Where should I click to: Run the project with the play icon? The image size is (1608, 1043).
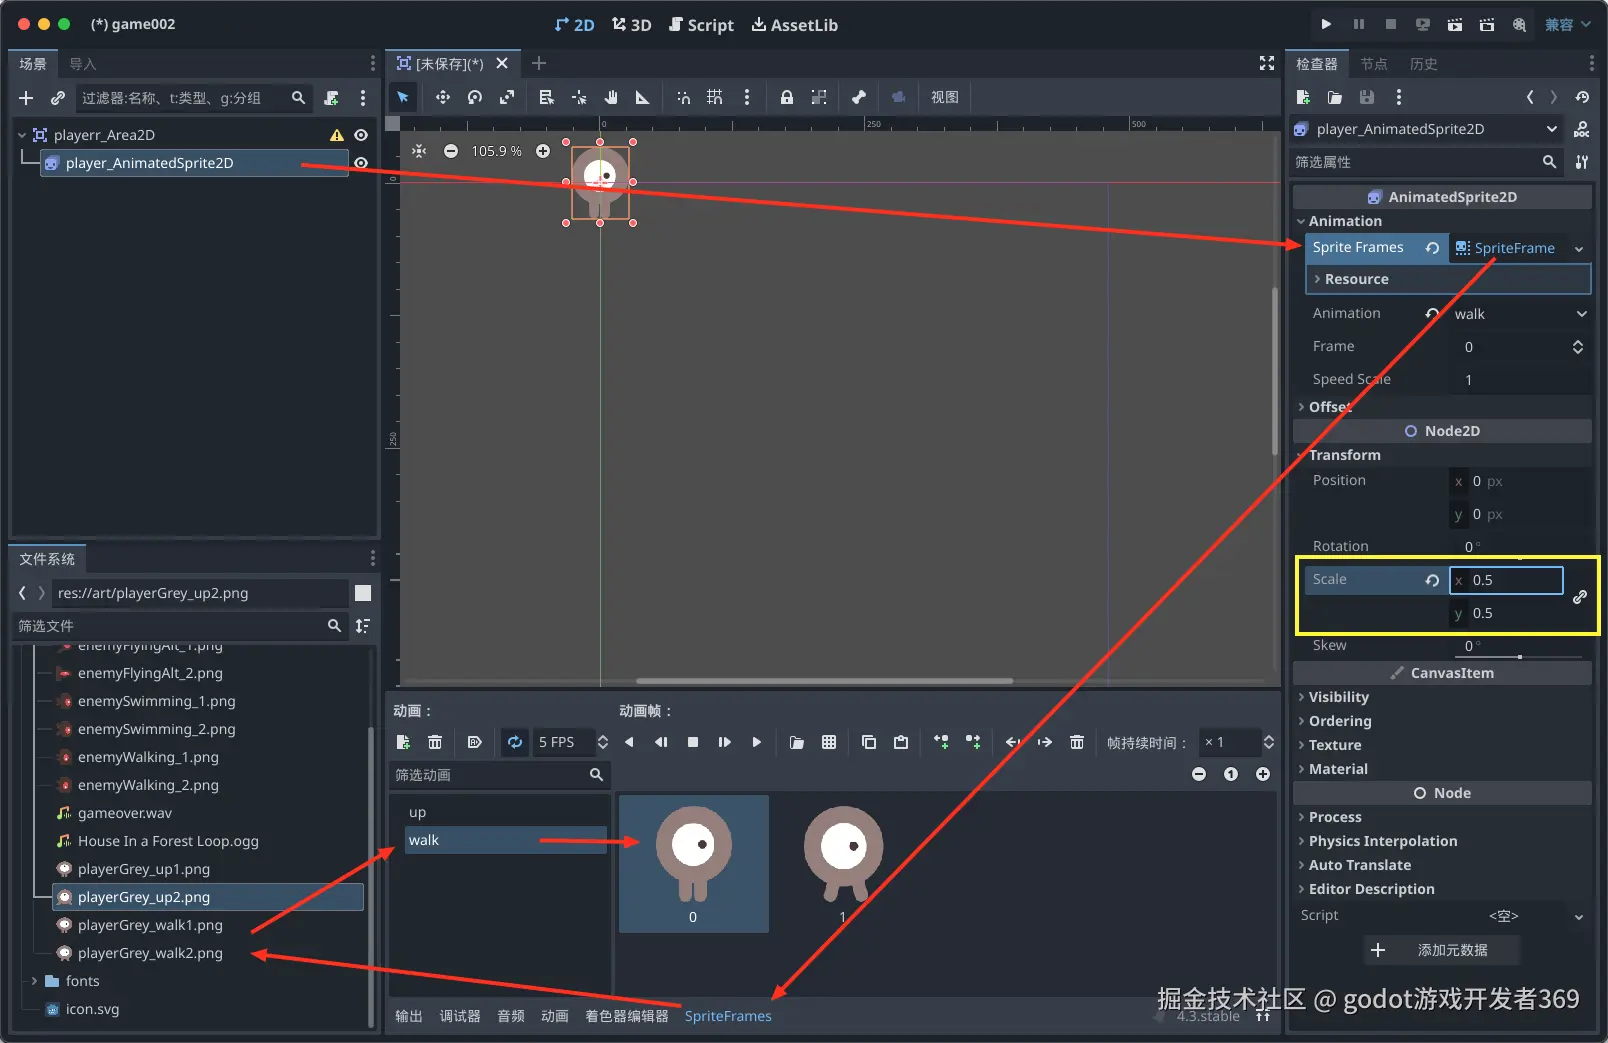click(1326, 24)
